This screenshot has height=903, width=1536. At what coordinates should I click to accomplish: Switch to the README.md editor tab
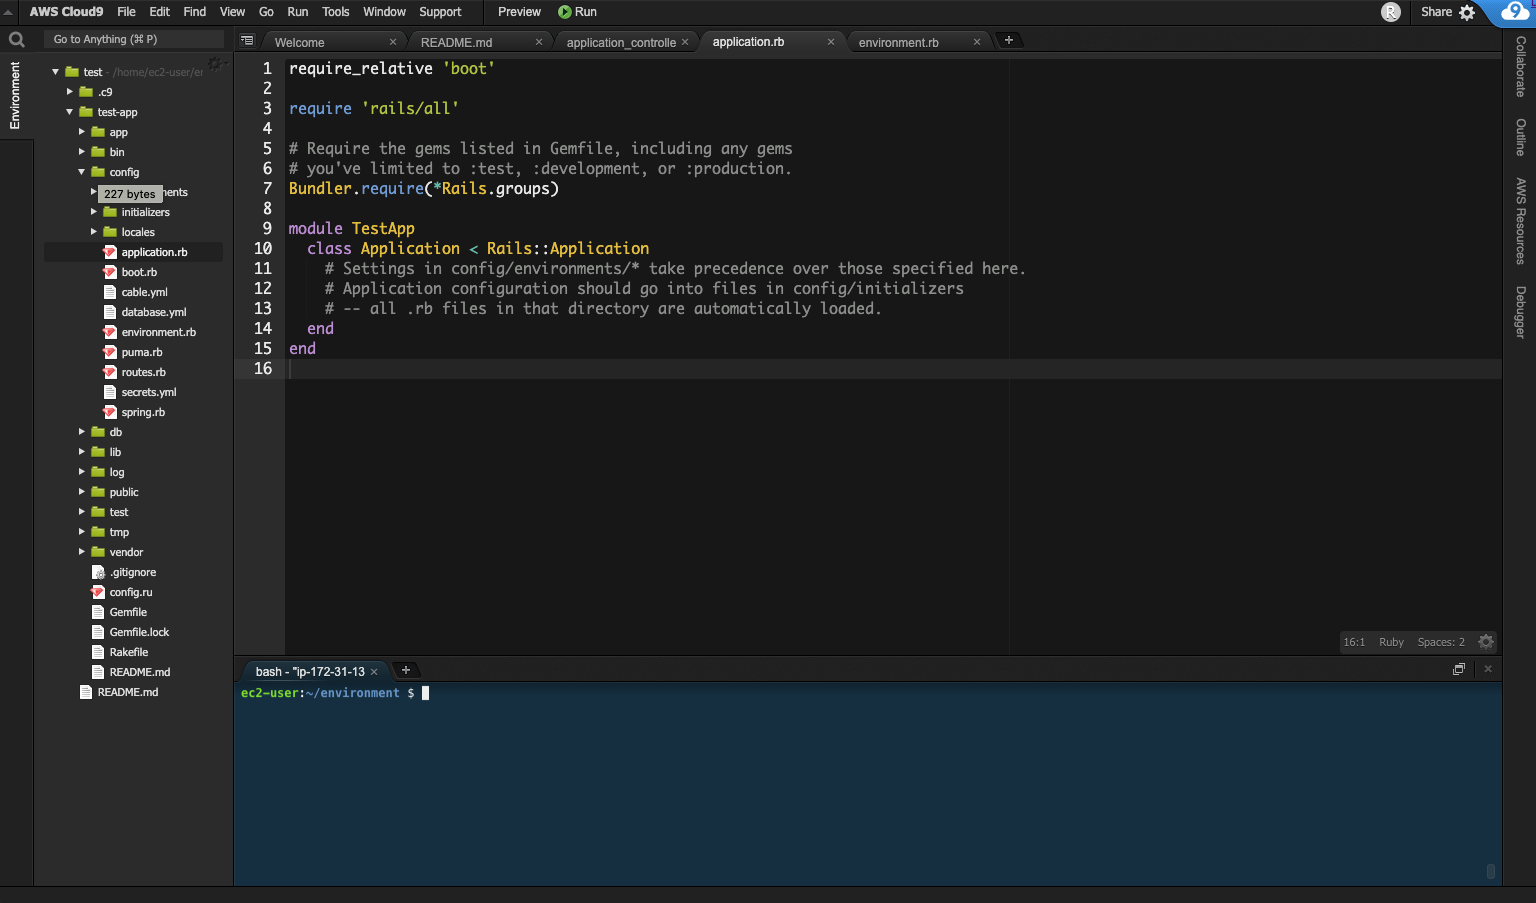pyautogui.click(x=457, y=42)
